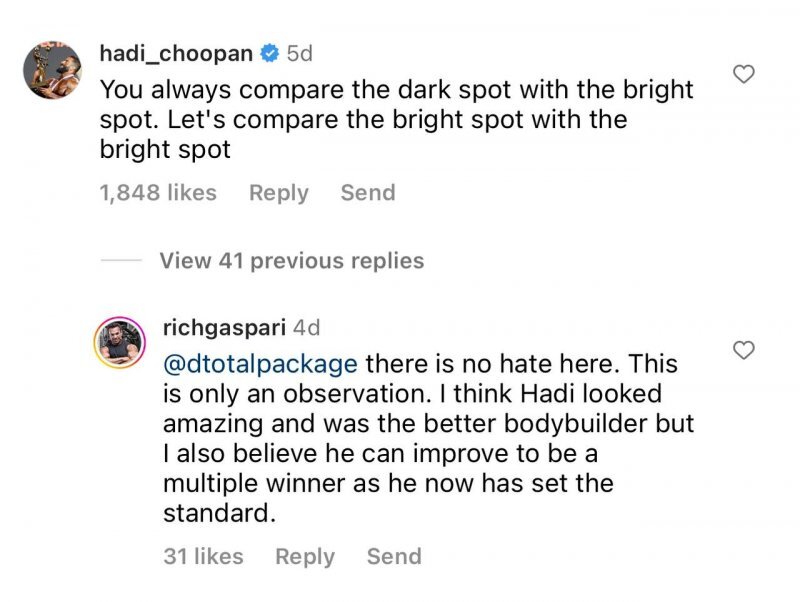Reply to hadi_choopan's comment
This screenshot has height=602, width=800.
coord(279,193)
